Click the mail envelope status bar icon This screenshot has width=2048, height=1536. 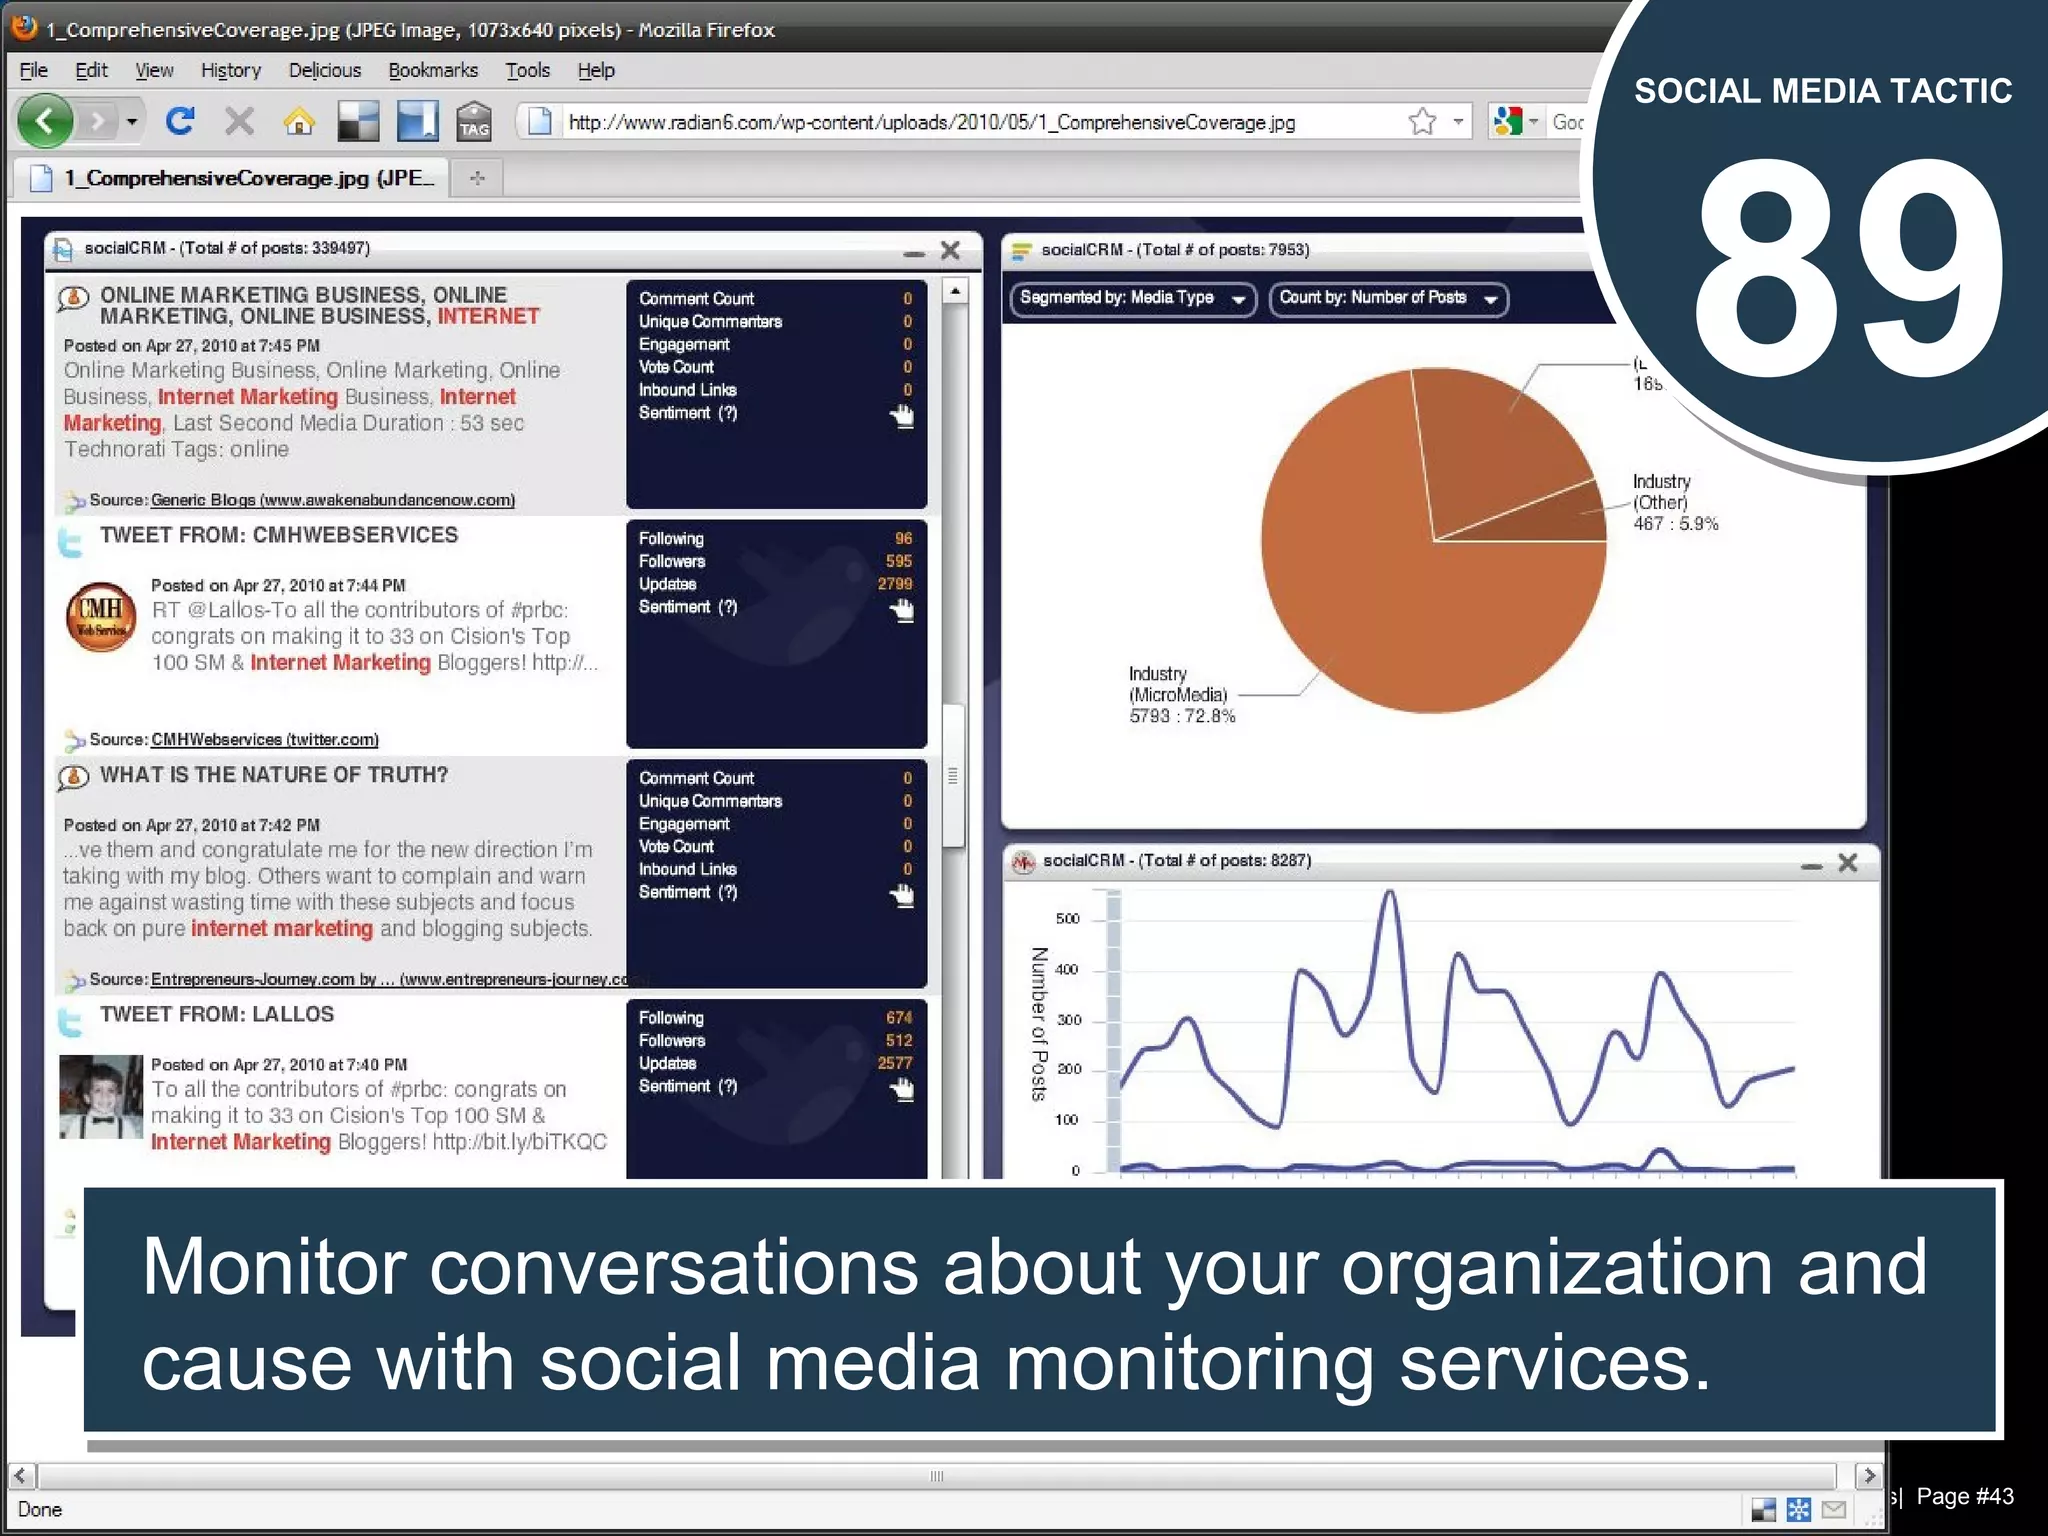(x=1833, y=1509)
